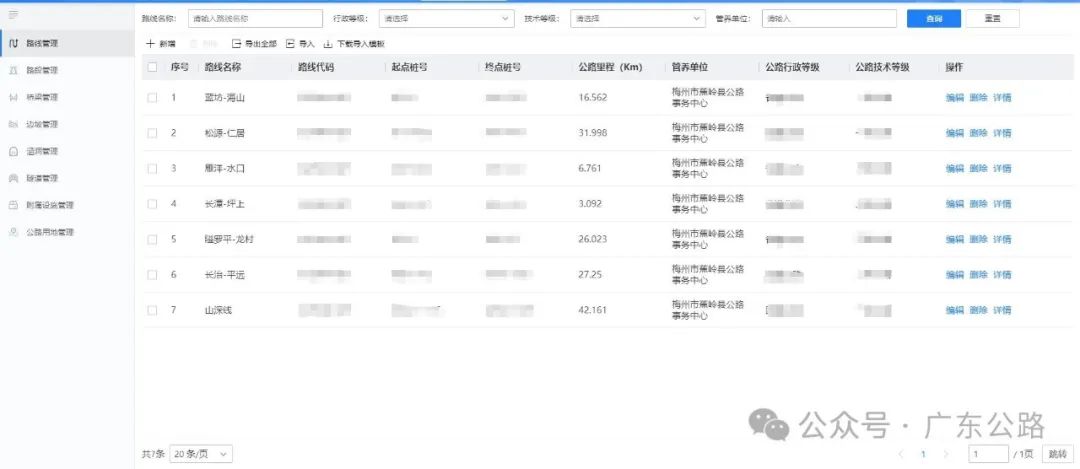Click the 路线管理 sidebar icon
The width and height of the screenshot is (1080, 469).
(x=14, y=43)
